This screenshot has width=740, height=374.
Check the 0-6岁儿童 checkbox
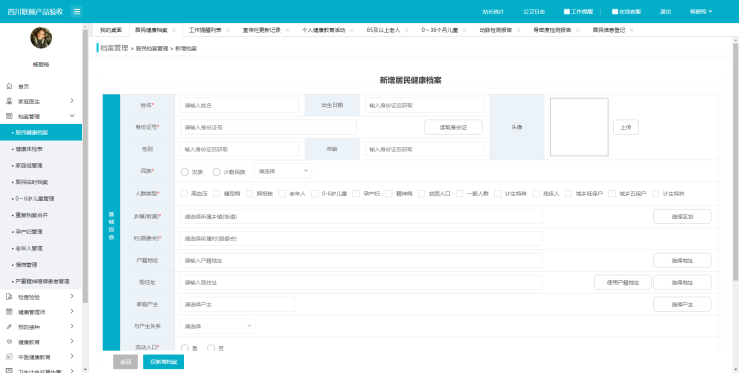click(x=315, y=194)
